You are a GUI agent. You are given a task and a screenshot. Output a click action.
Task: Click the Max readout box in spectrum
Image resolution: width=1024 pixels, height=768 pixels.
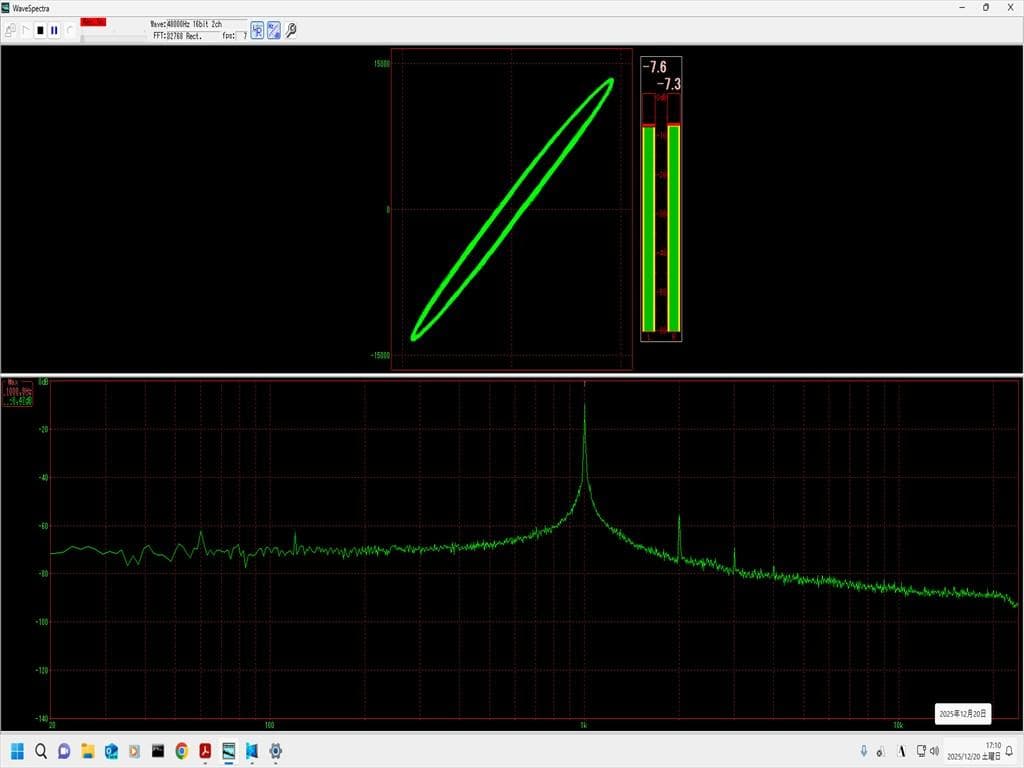click(19, 391)
